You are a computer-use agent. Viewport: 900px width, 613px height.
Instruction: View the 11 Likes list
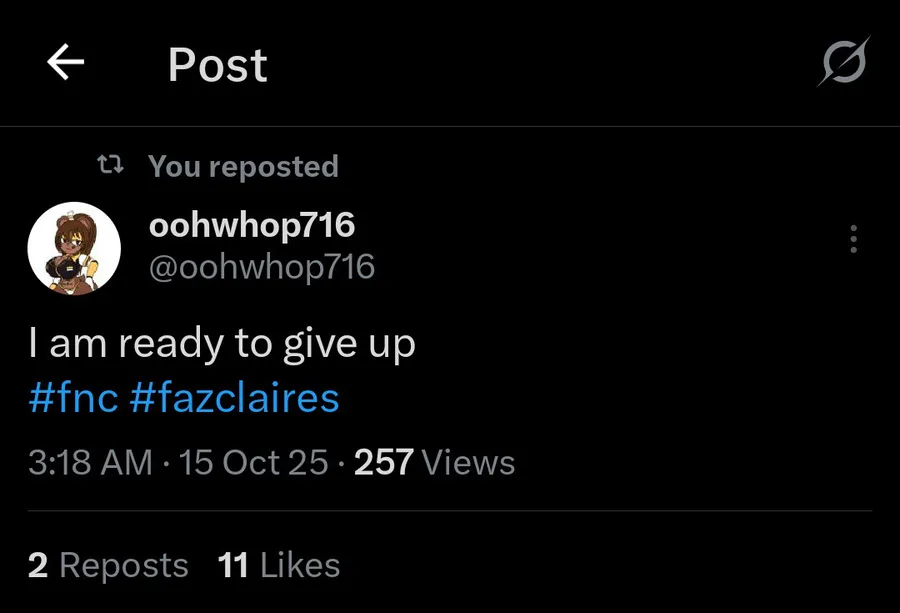(x=299, y=566)
